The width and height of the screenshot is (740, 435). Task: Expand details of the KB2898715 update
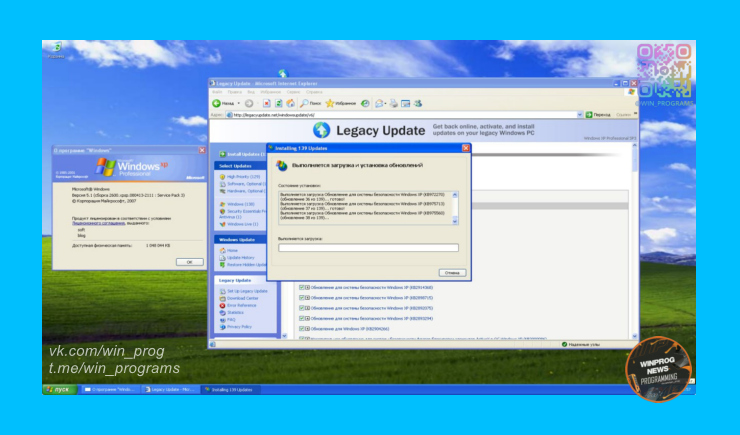coord(307,298)
